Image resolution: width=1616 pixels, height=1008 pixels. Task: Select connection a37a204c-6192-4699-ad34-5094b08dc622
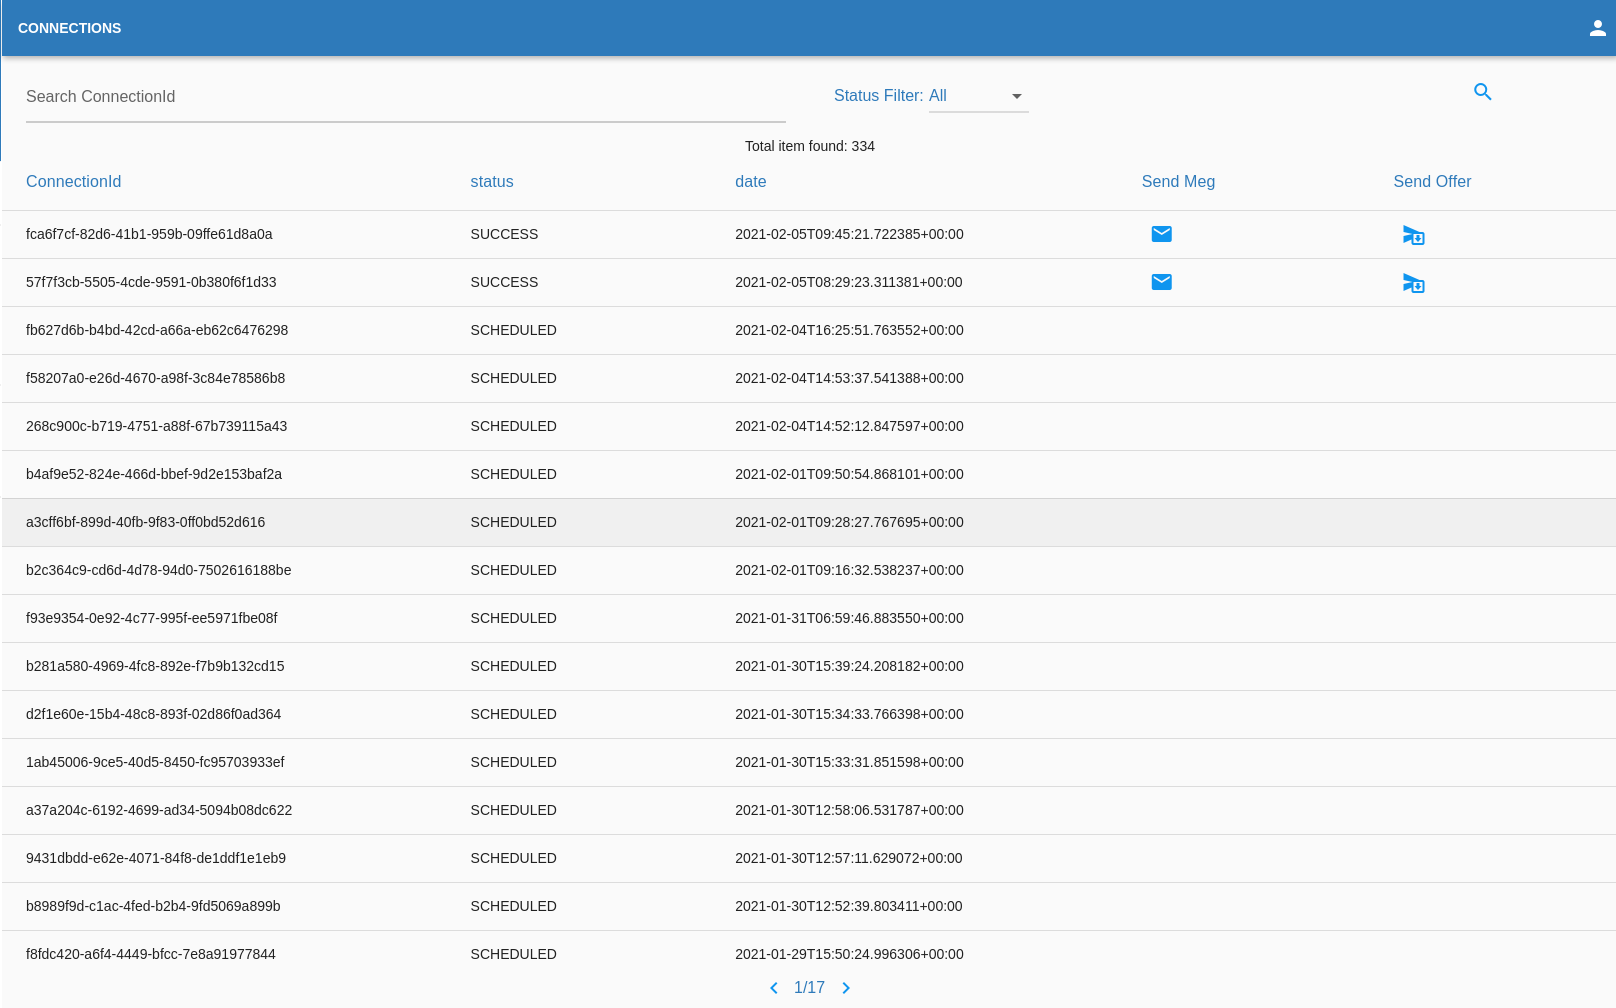(x=159, y=810)
